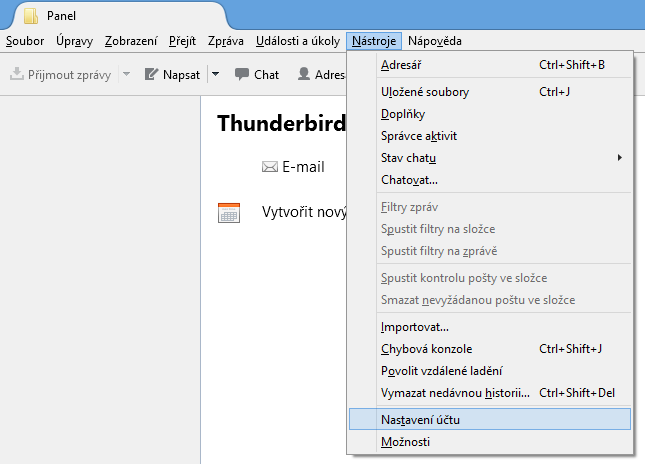Click the Chat speech bubble icon
The image size is (645, 464).
click(242, 74)
